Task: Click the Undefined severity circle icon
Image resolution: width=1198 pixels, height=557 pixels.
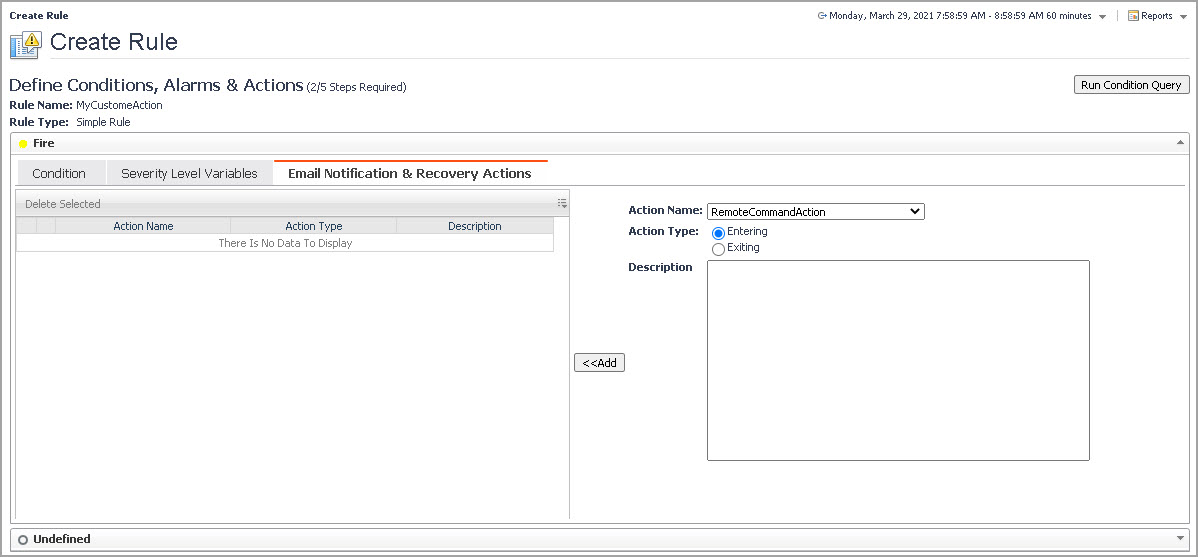Action: 23,540
